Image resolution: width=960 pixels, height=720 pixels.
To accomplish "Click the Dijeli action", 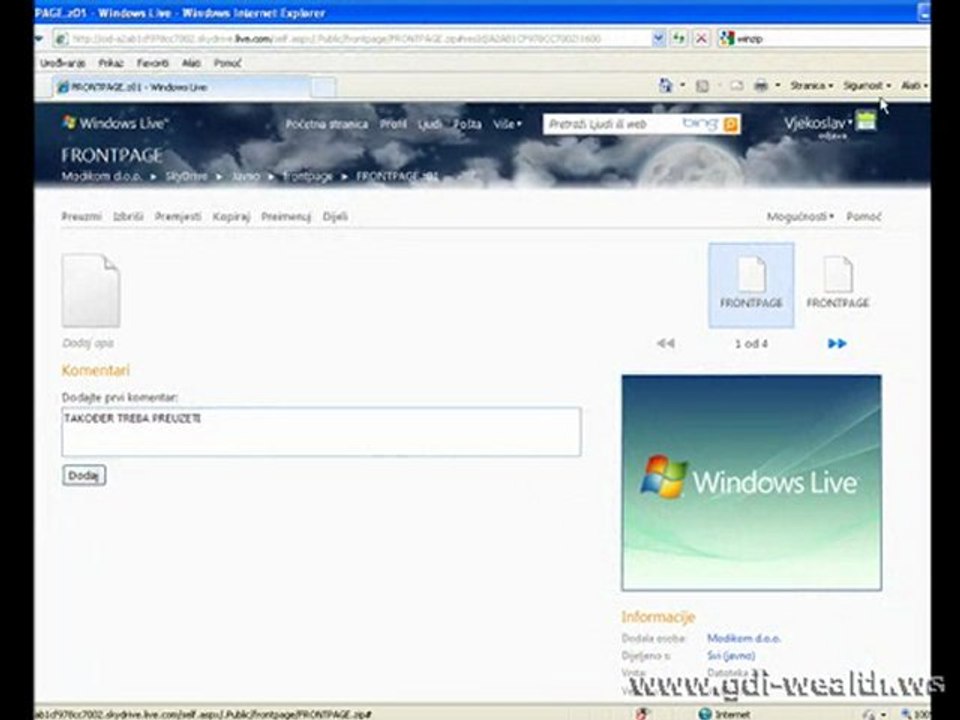I will tap(335, 217).
